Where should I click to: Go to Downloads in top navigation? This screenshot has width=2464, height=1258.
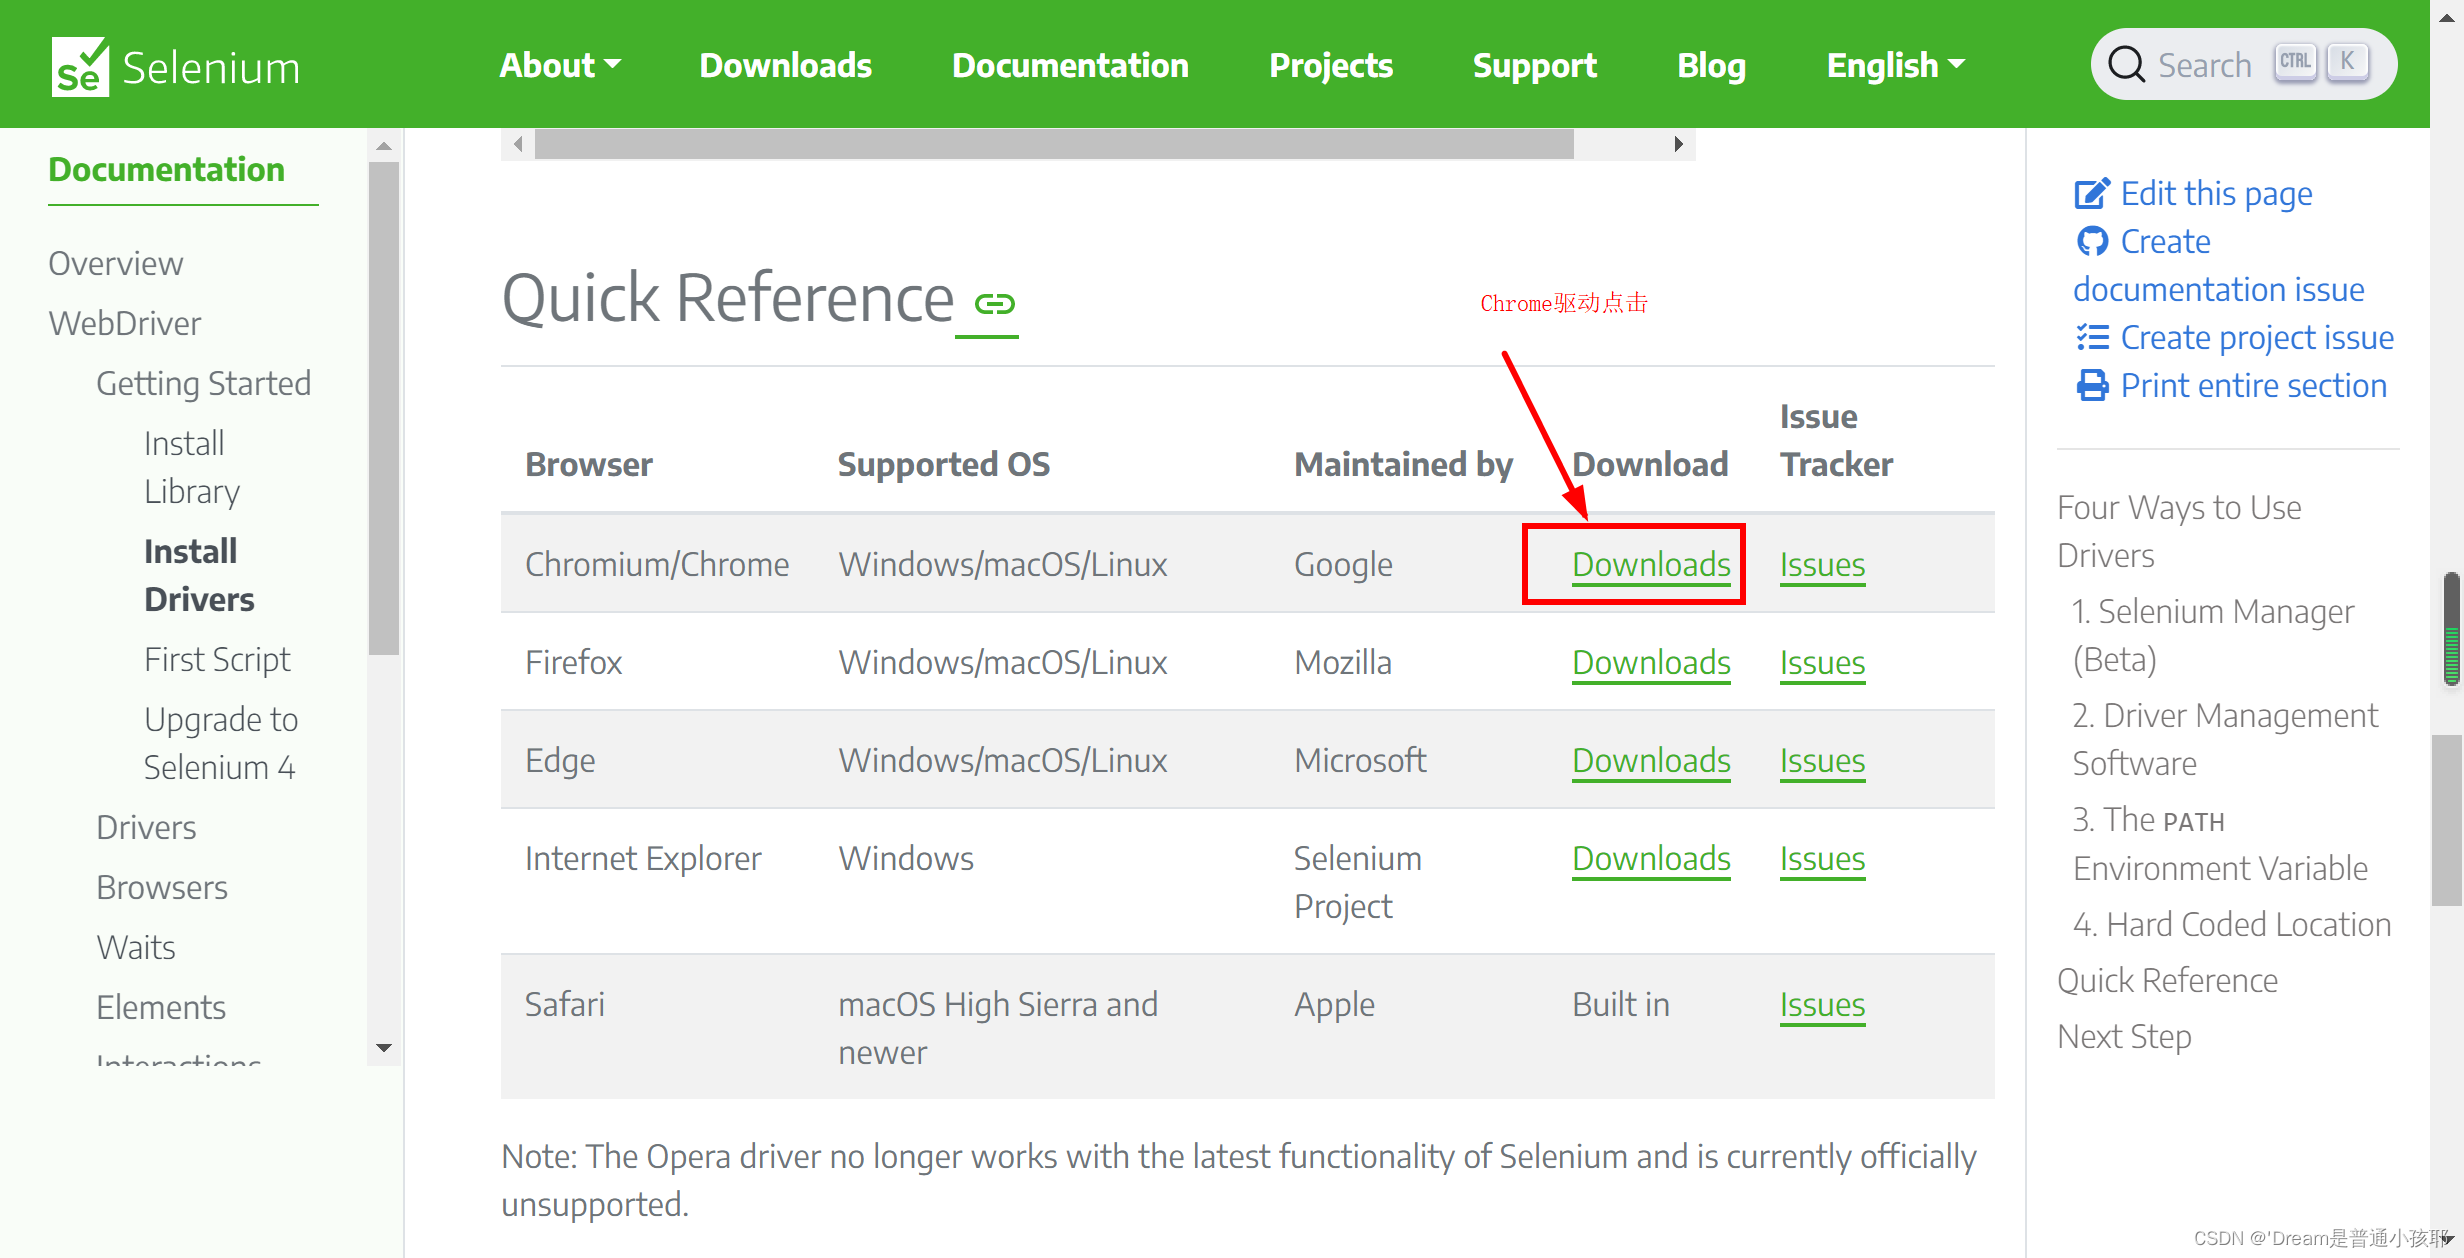pyautogui.click(x=785, y=65)
